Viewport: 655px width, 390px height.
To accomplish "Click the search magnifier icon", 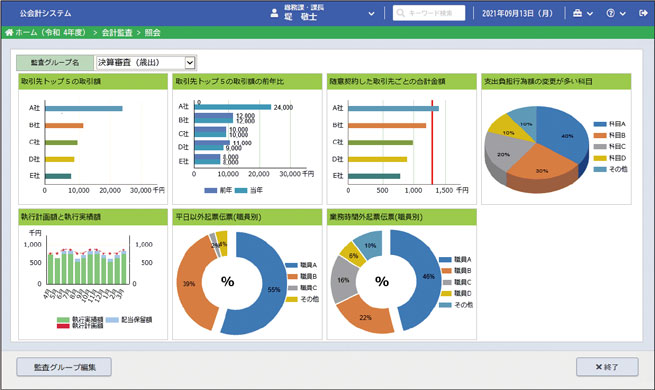I will [400, 13].
